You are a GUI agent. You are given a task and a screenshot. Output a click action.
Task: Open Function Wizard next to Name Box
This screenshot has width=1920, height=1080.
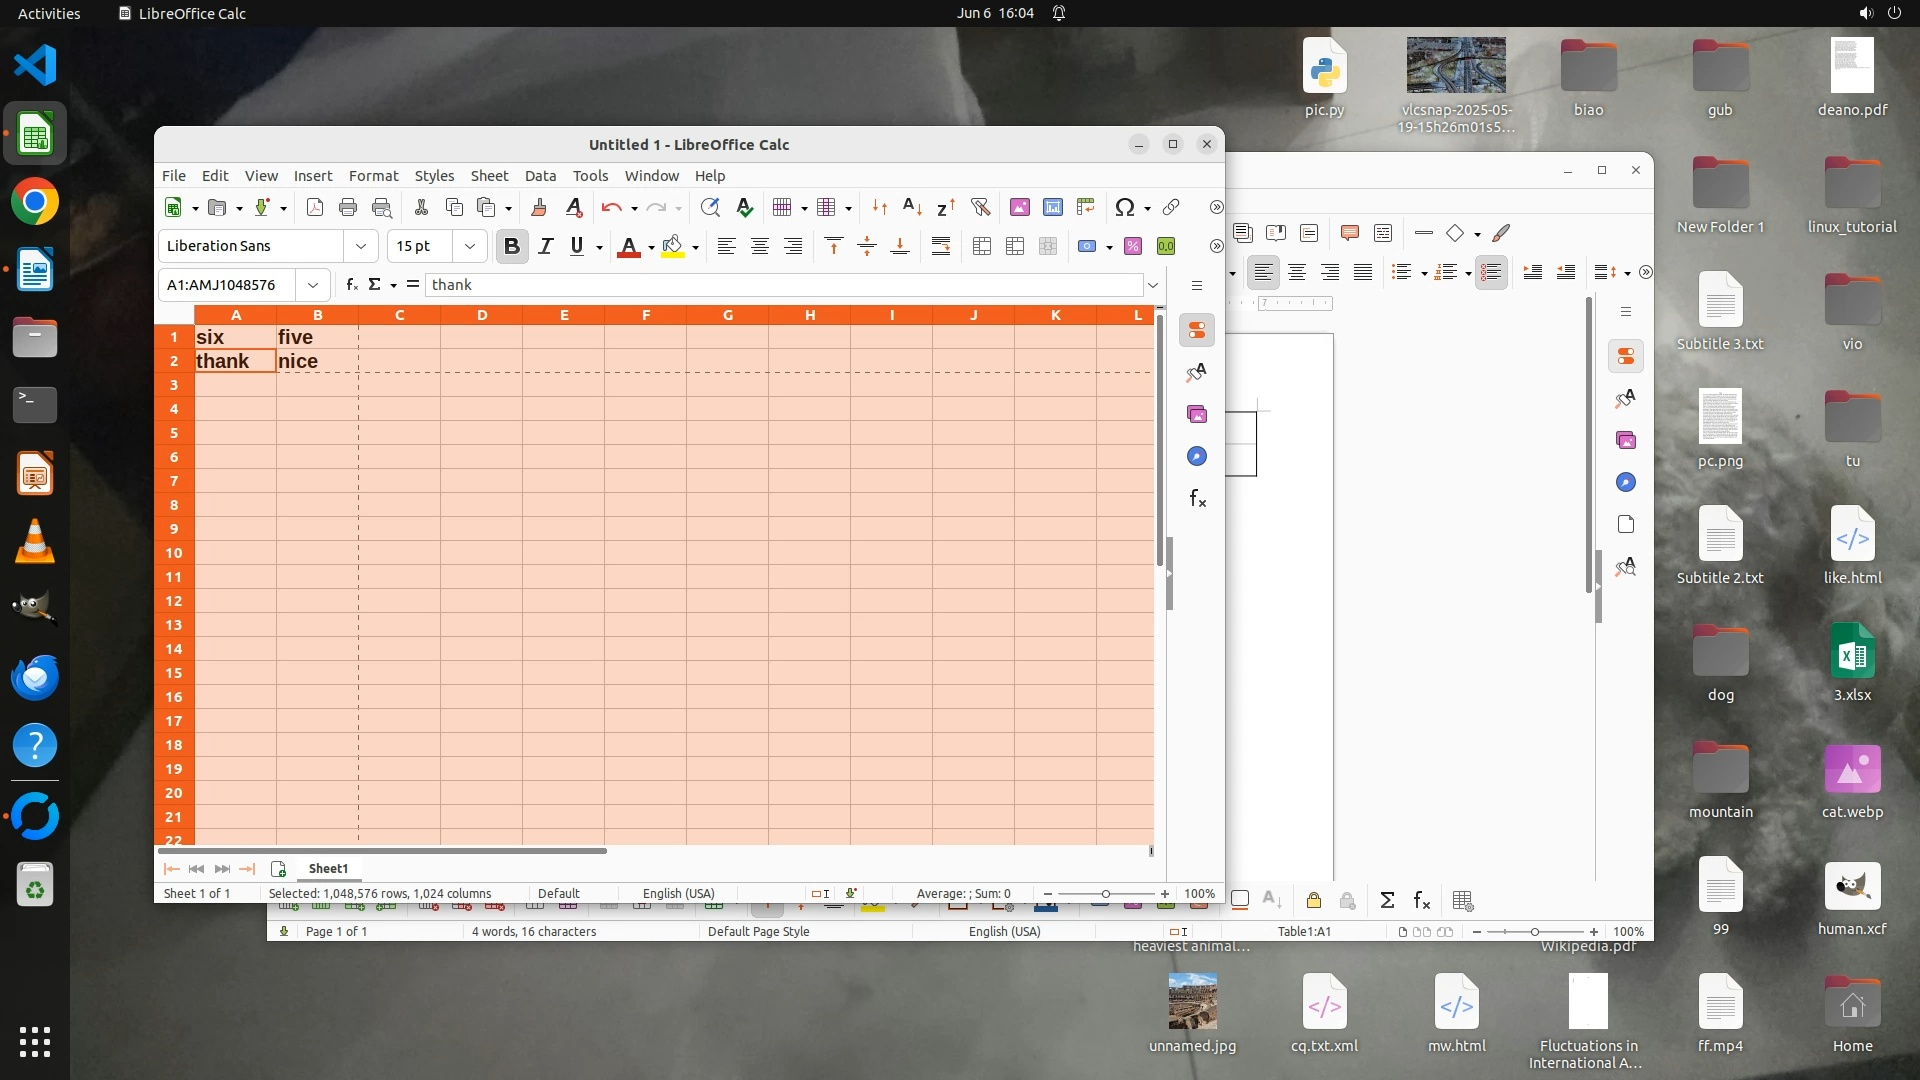pos(351,285)
